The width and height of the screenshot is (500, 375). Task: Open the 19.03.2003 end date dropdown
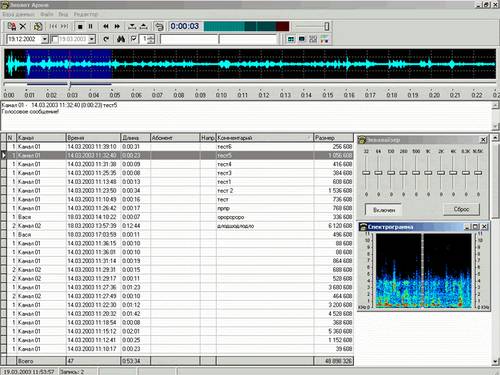point(92,39)
